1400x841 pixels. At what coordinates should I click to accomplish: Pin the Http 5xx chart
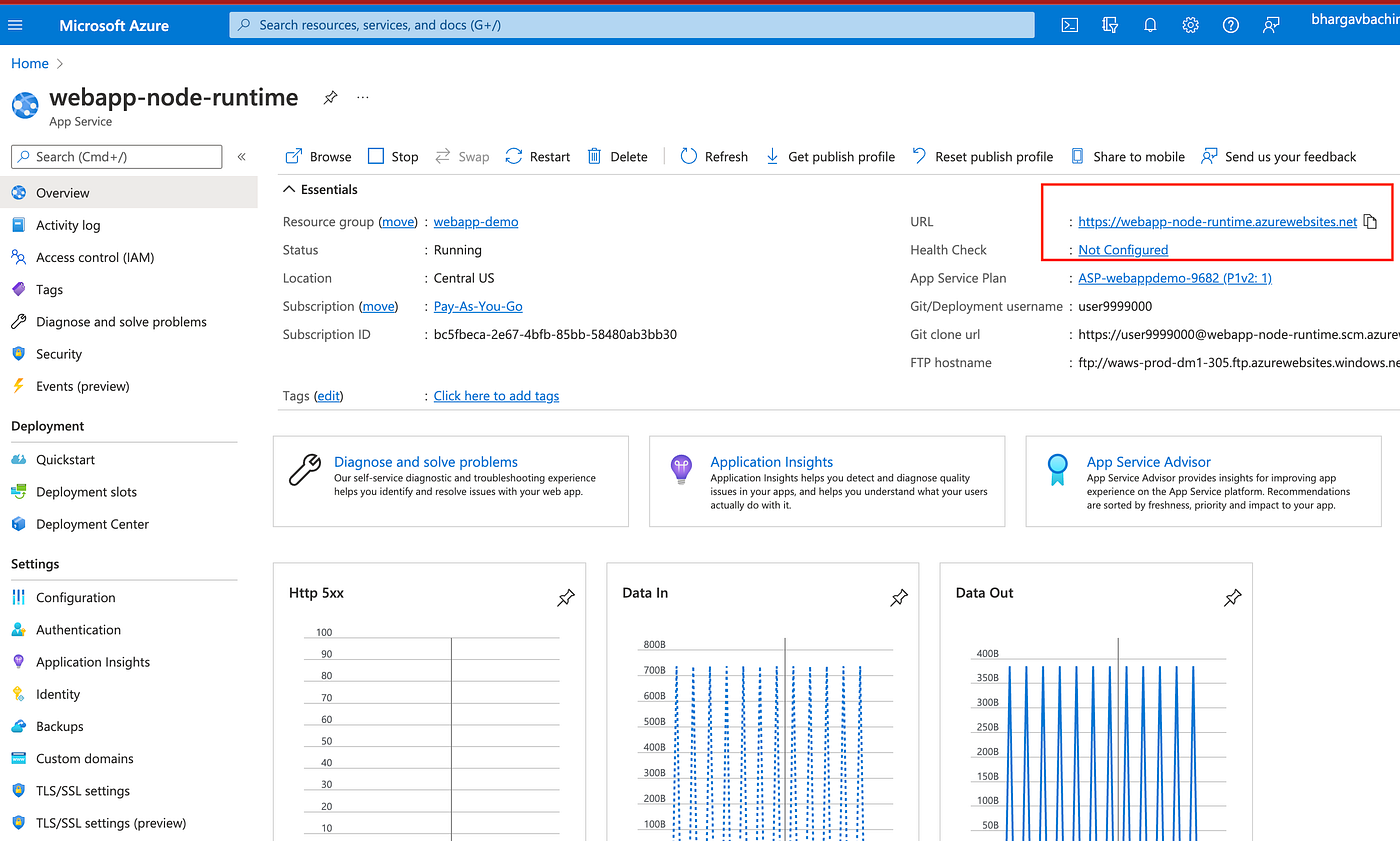(566, 596)
